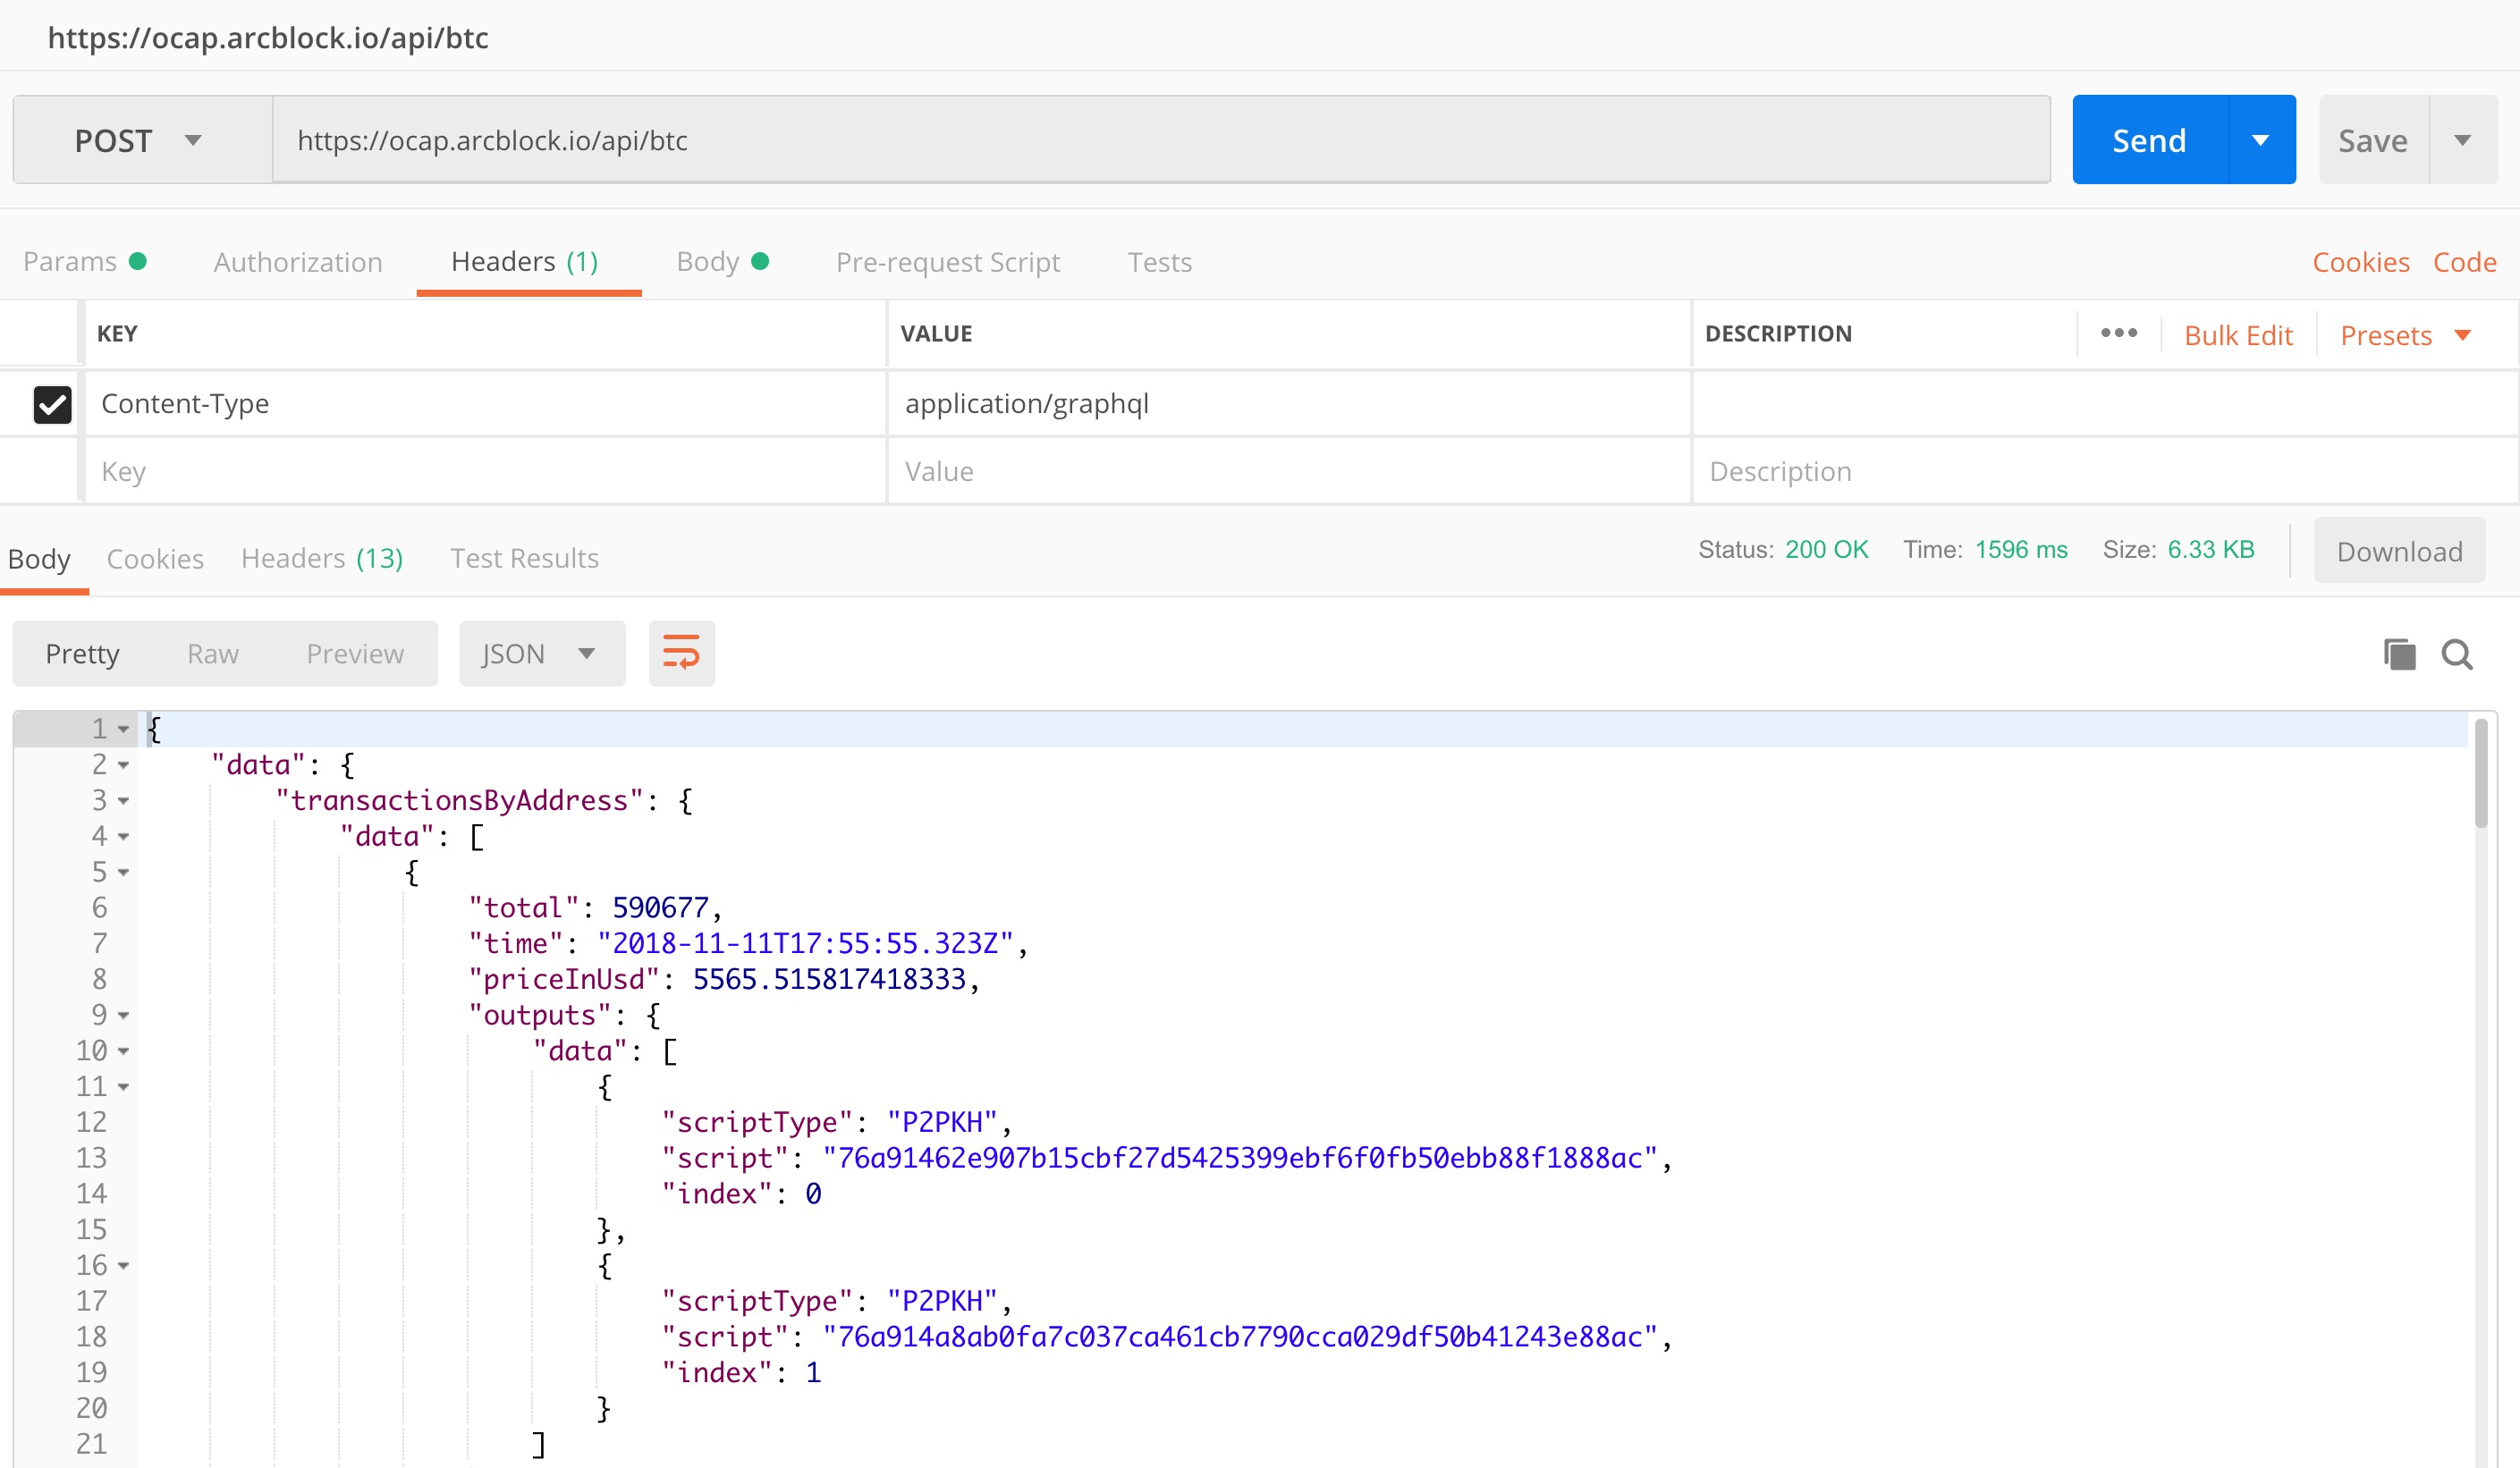Open the Code link

coord(2465,262)
